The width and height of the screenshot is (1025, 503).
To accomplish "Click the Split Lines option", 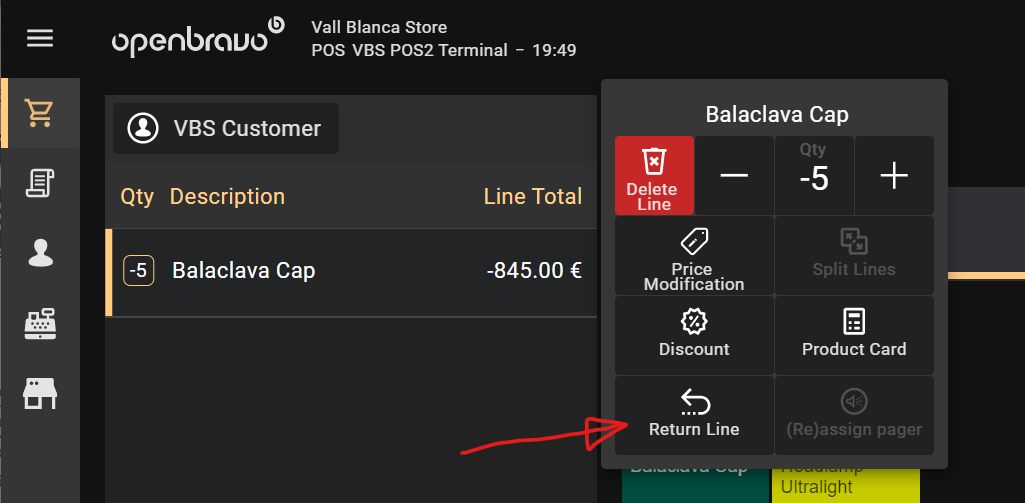I will click(x=853, y=255).
